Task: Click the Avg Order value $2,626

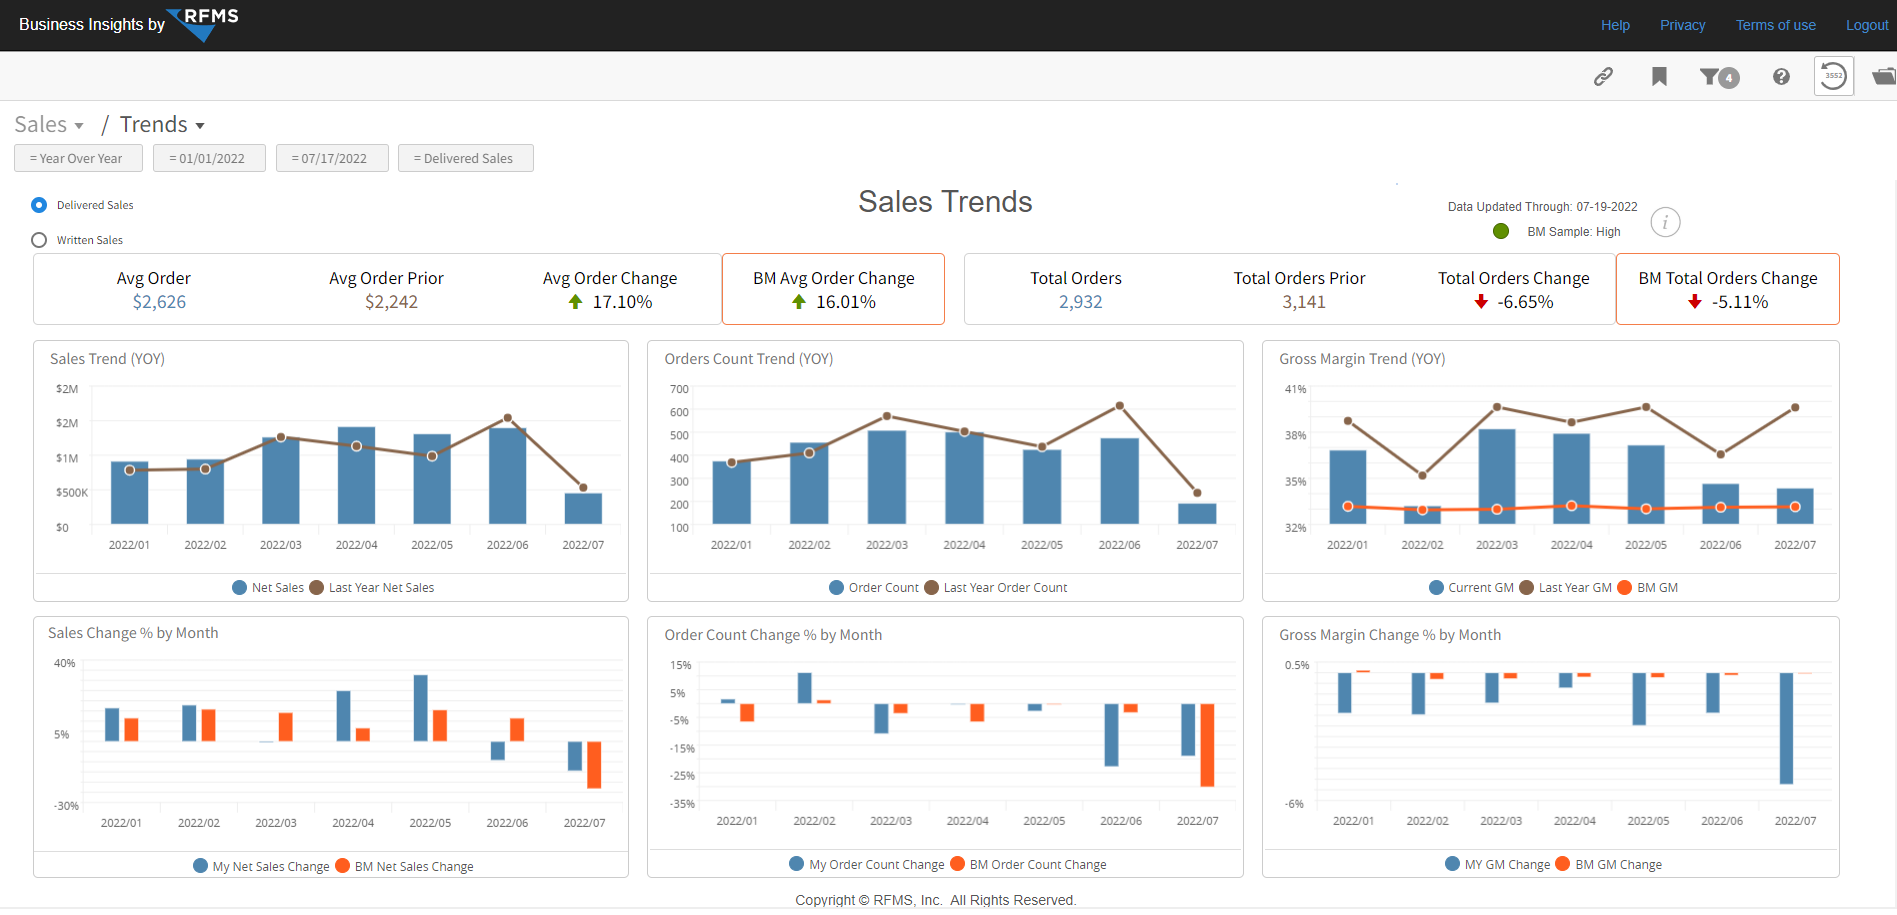Action: point(159,302)
